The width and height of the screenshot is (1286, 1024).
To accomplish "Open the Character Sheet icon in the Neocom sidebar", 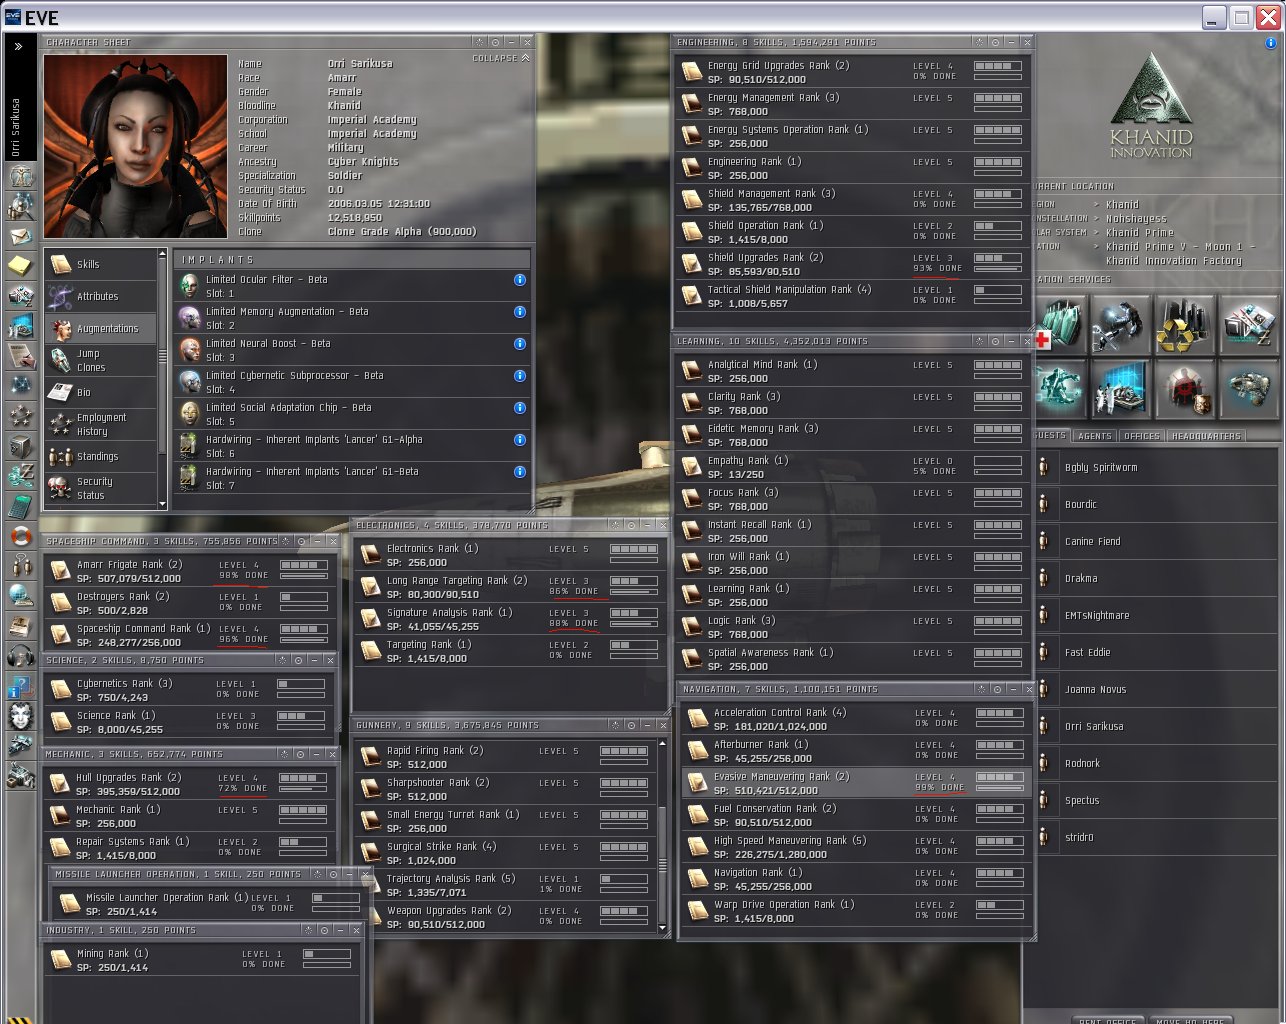I will [x=21, y=177].
